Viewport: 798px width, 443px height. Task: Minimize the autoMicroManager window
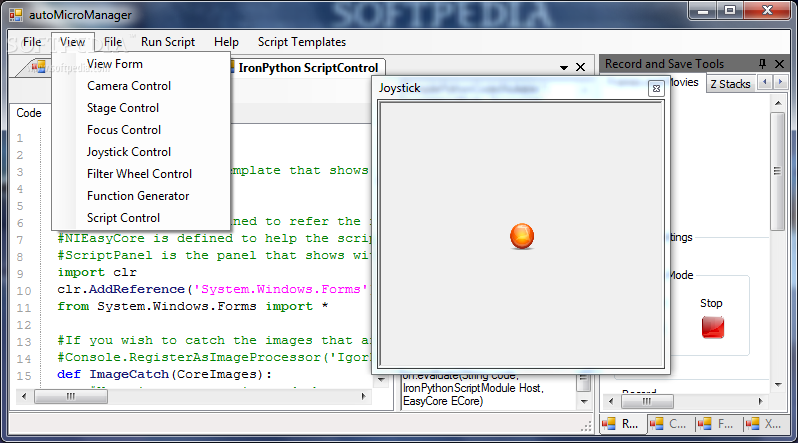click(x=703, y=11)
